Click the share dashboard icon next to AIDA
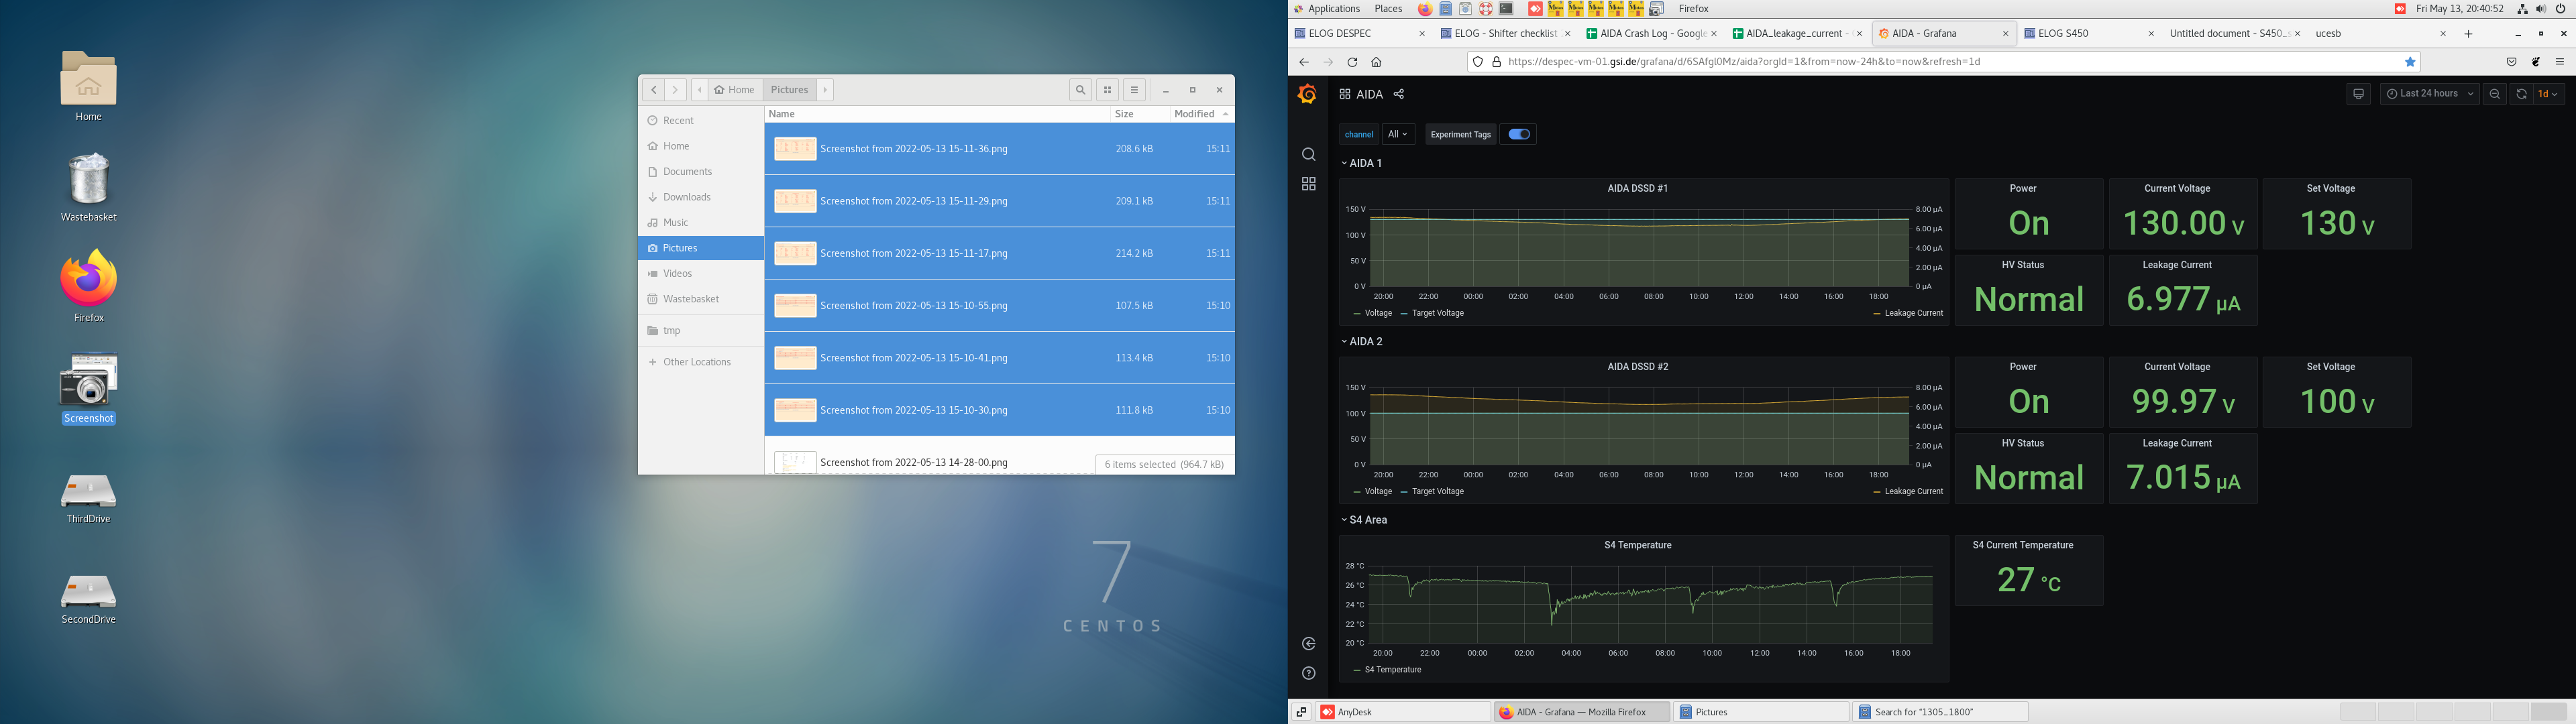The height and width of the screenshot is (724, 2576). (x=1399, y=94)
